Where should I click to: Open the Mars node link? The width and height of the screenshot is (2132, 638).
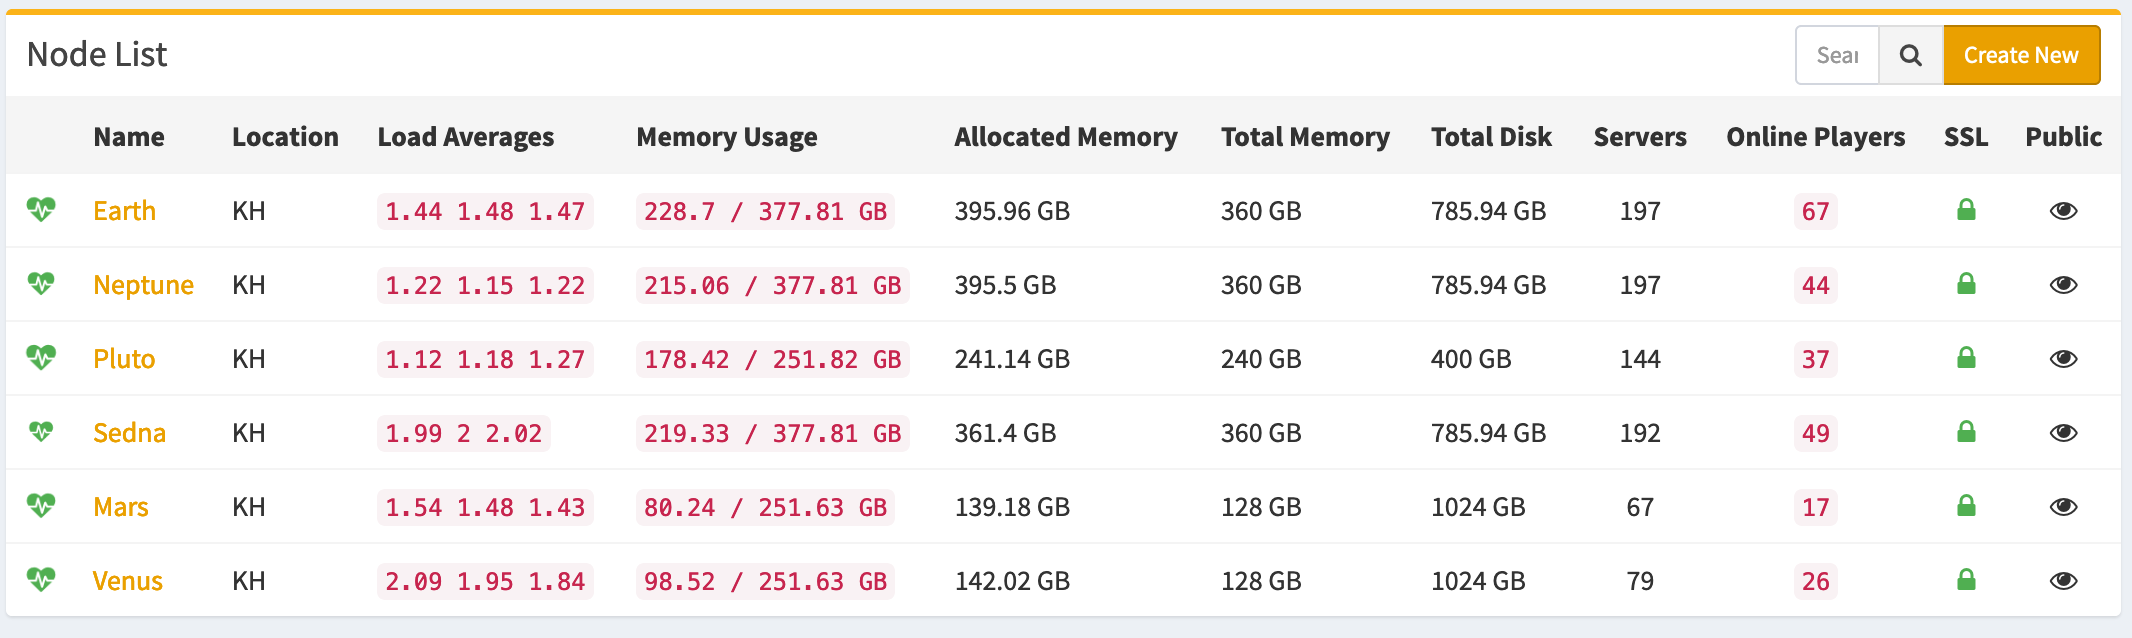(120, 507)
